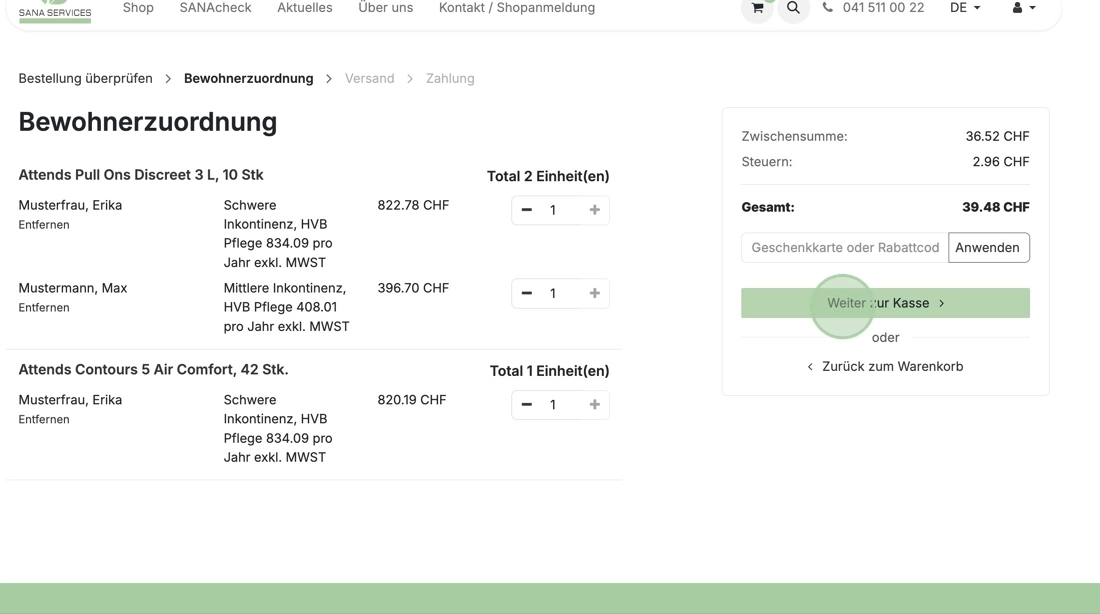Select the Versand breadcrumb step
This screenshot has height=614, width=1100.
click(x=370, y=79)
